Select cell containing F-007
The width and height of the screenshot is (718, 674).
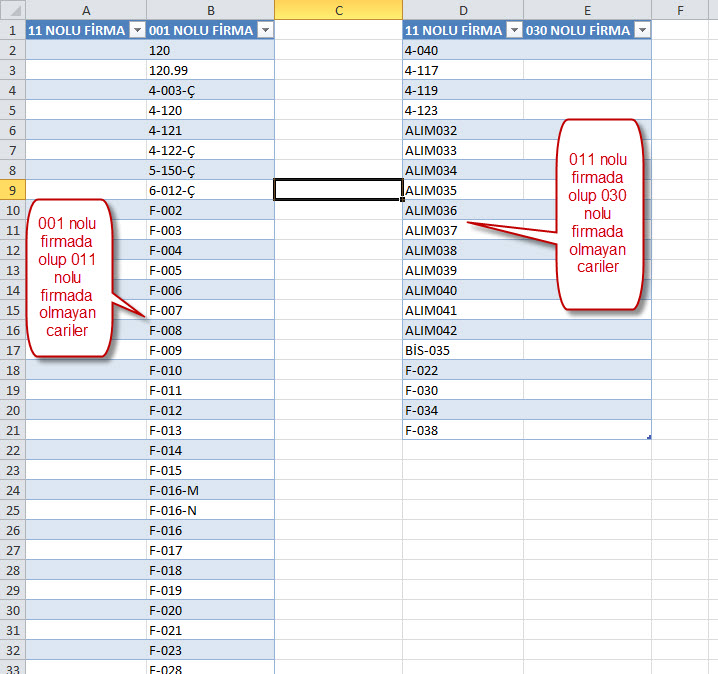211,310
